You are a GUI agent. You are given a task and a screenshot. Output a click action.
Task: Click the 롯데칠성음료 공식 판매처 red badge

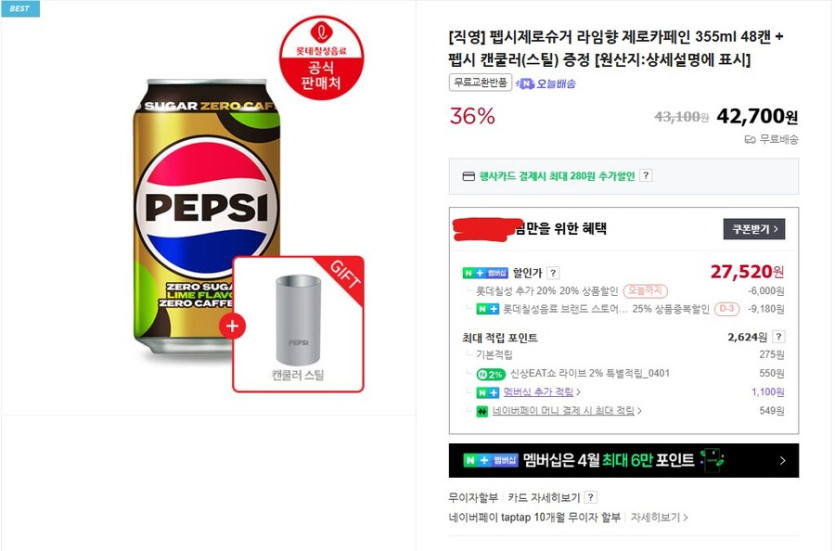320,56
